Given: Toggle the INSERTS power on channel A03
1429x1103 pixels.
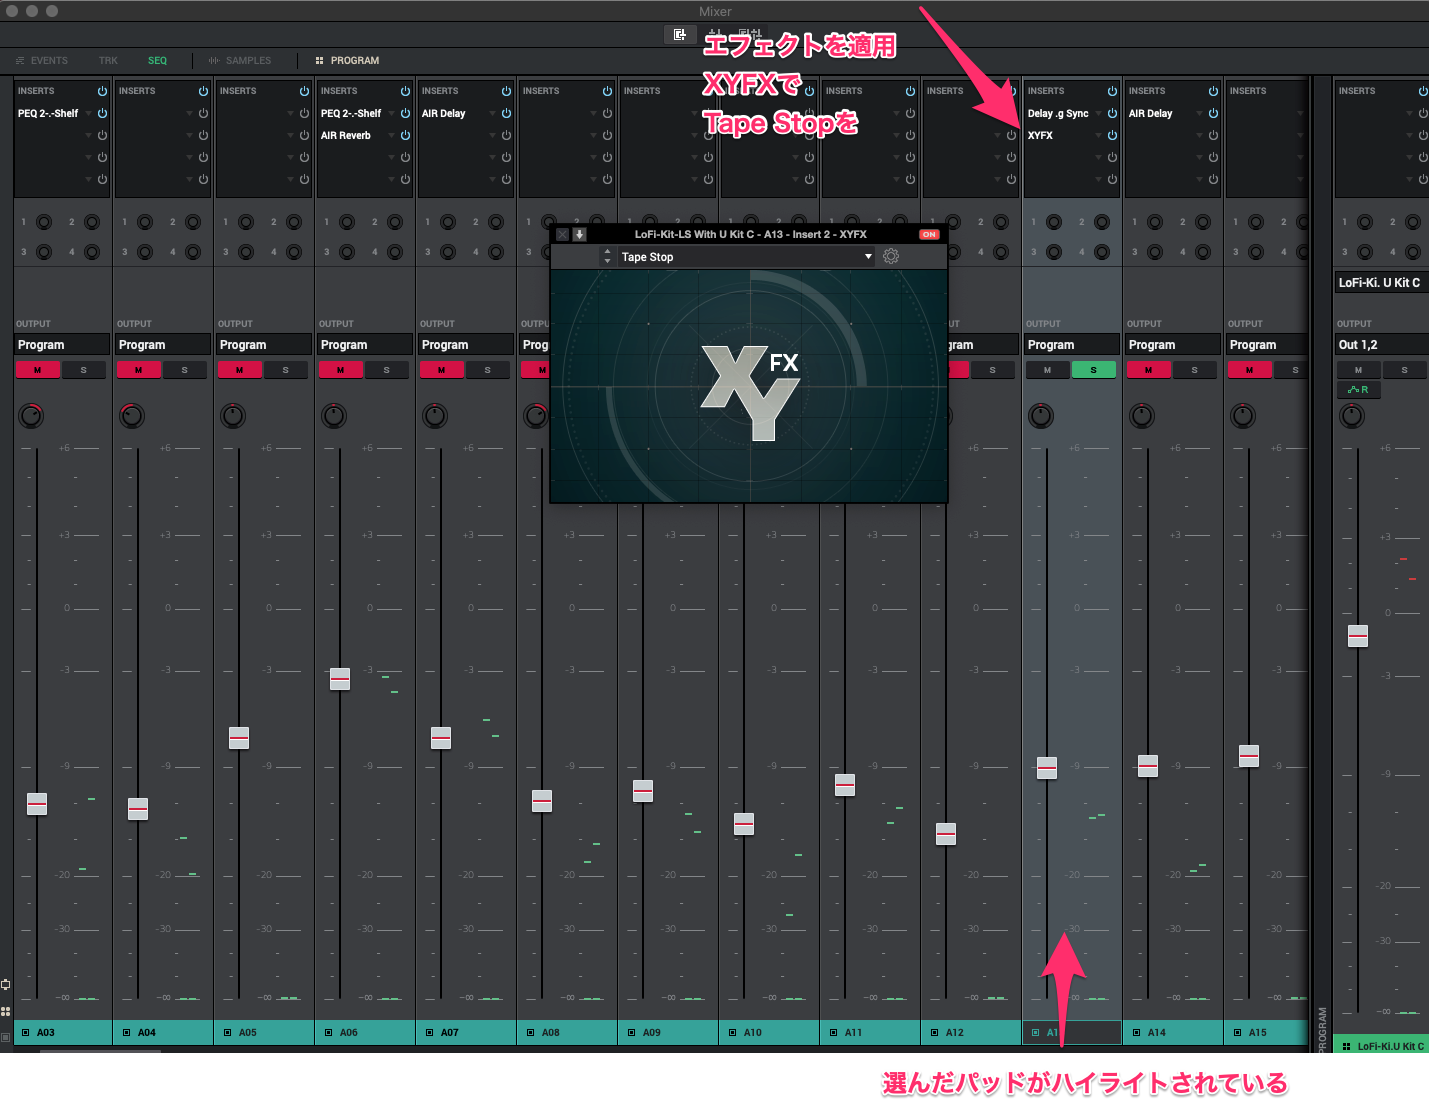Looking at the screenshot, I should click(x=102, y=91).
